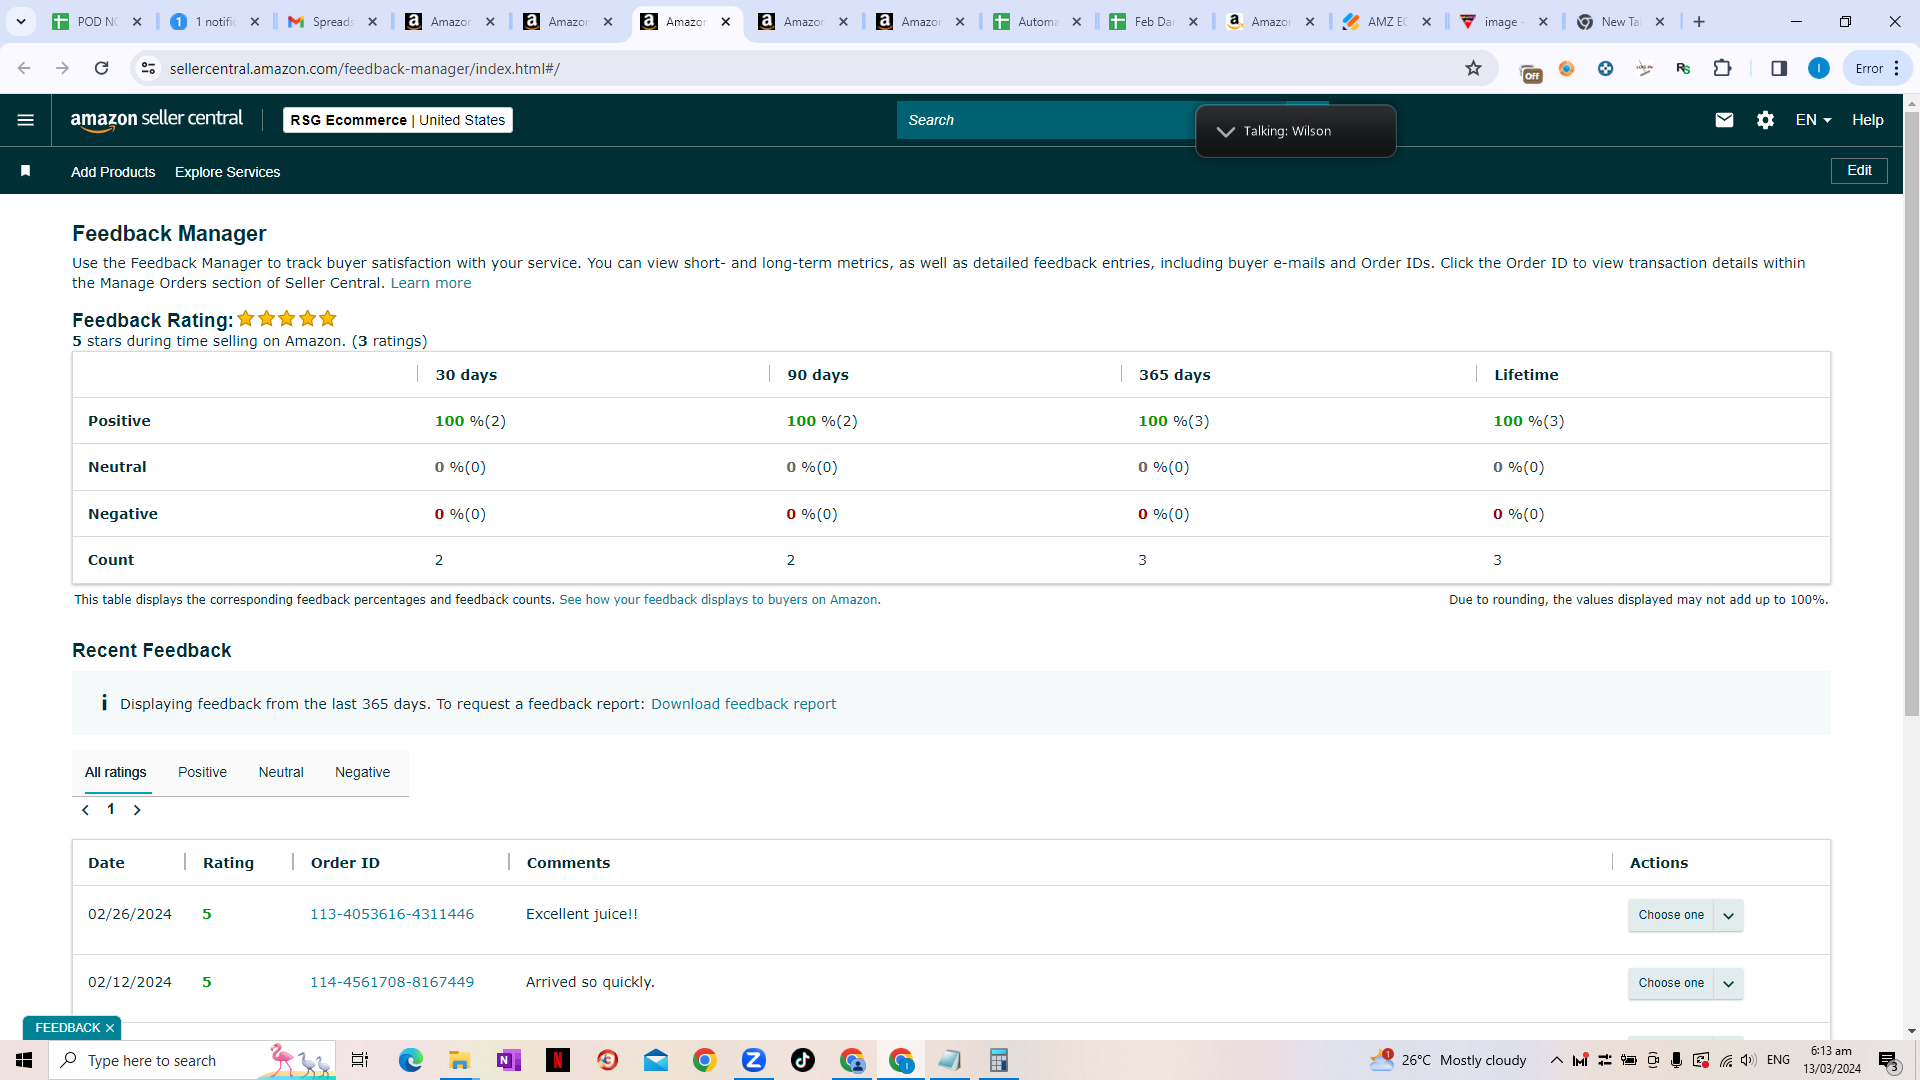The image size is (1920, 1080).
Task: Switch to the AMZ browser tab
Action: coord(1388,21)
